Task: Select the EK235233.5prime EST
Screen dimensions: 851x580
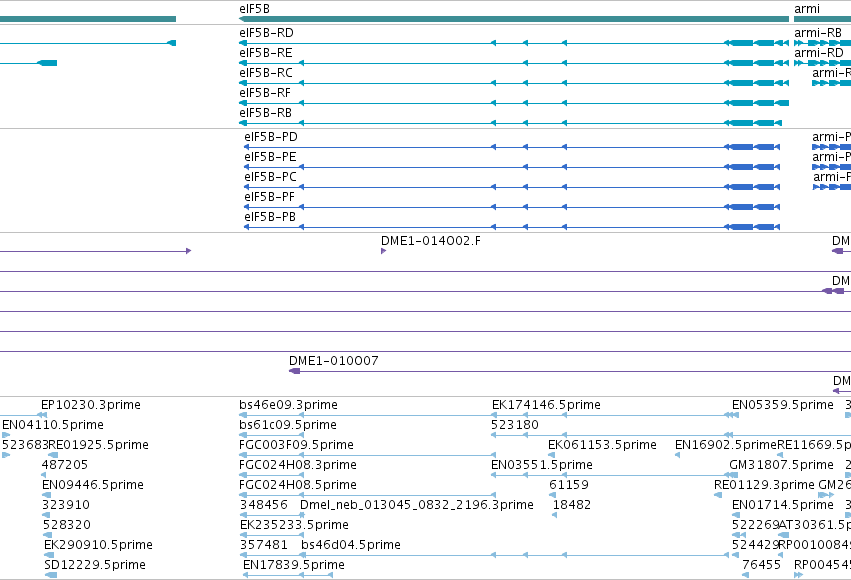Action: pos(294,525)
